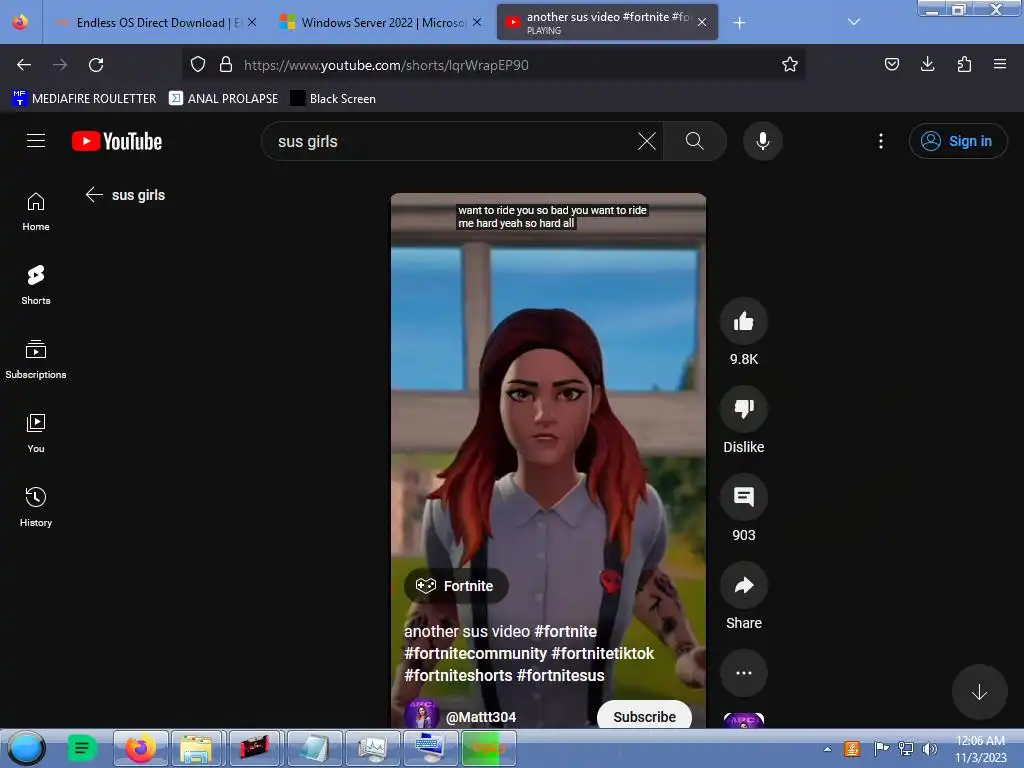
Task: Open the network tray icon
Action: [x=906, y=749]
